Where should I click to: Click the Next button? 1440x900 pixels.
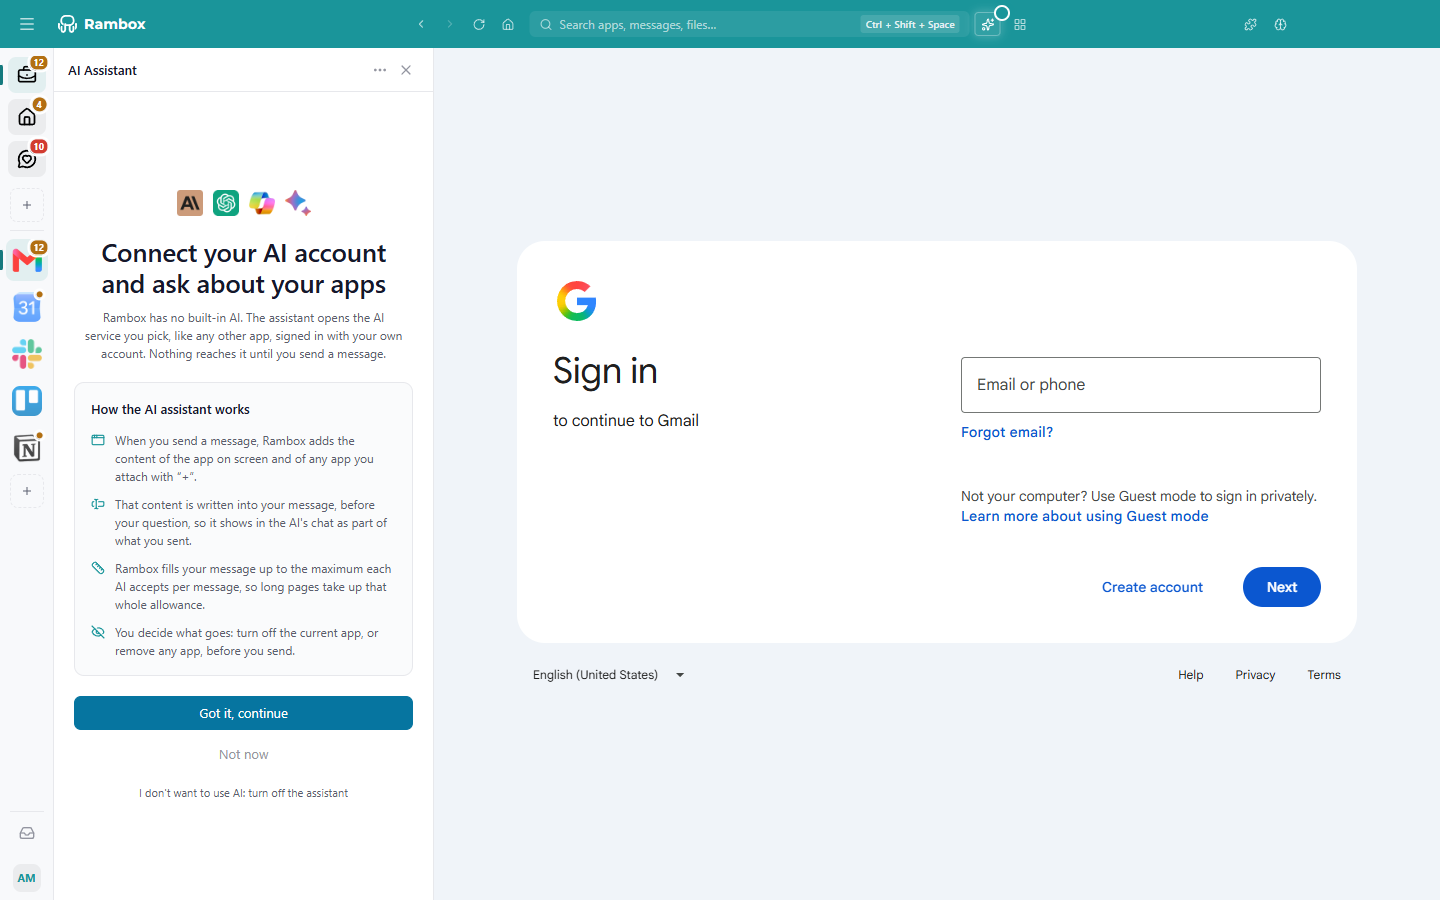pos(1282,587)
